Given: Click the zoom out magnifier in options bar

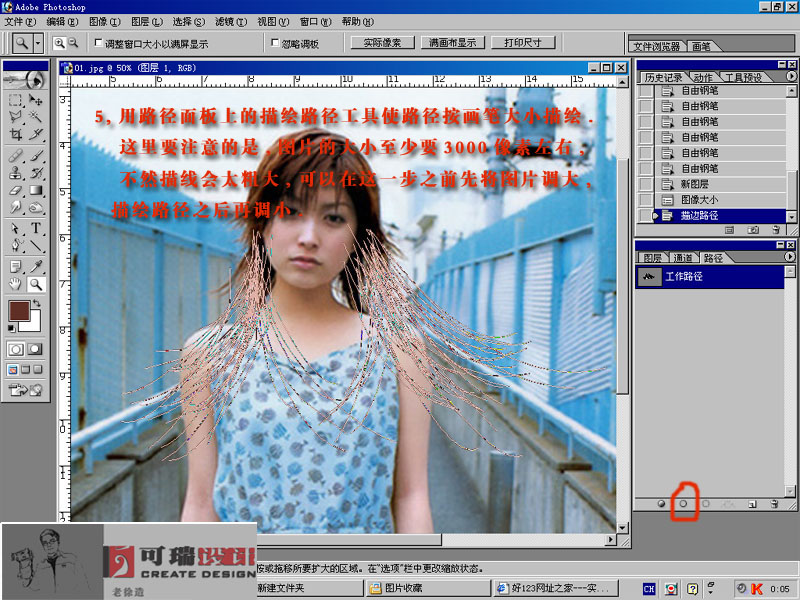Looking at the screenshot, I should [74, 43].
